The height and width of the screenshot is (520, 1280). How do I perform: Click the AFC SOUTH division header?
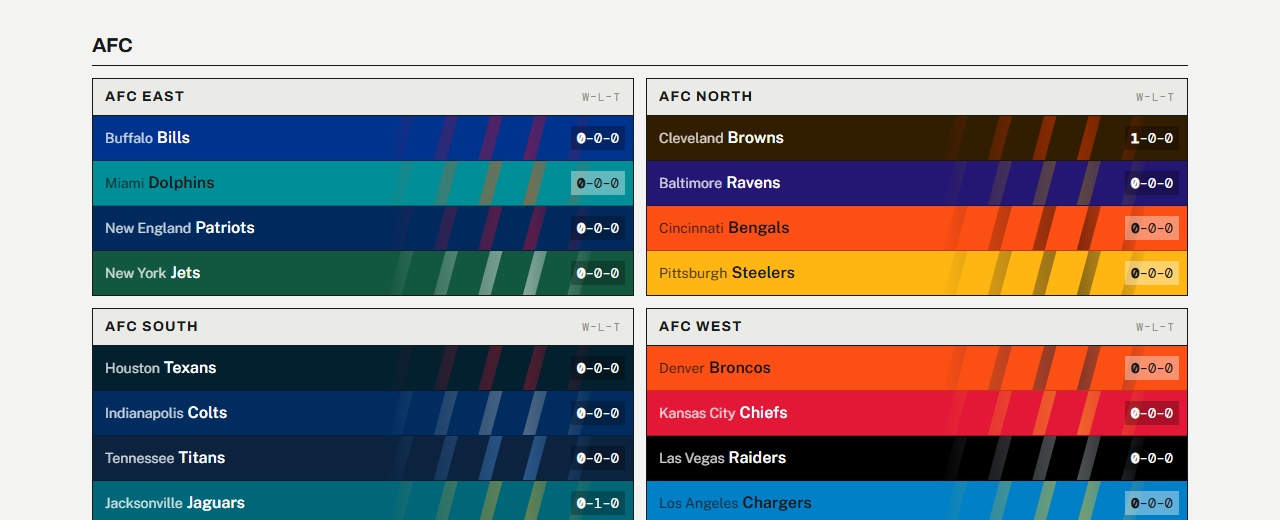pos(152,327)
